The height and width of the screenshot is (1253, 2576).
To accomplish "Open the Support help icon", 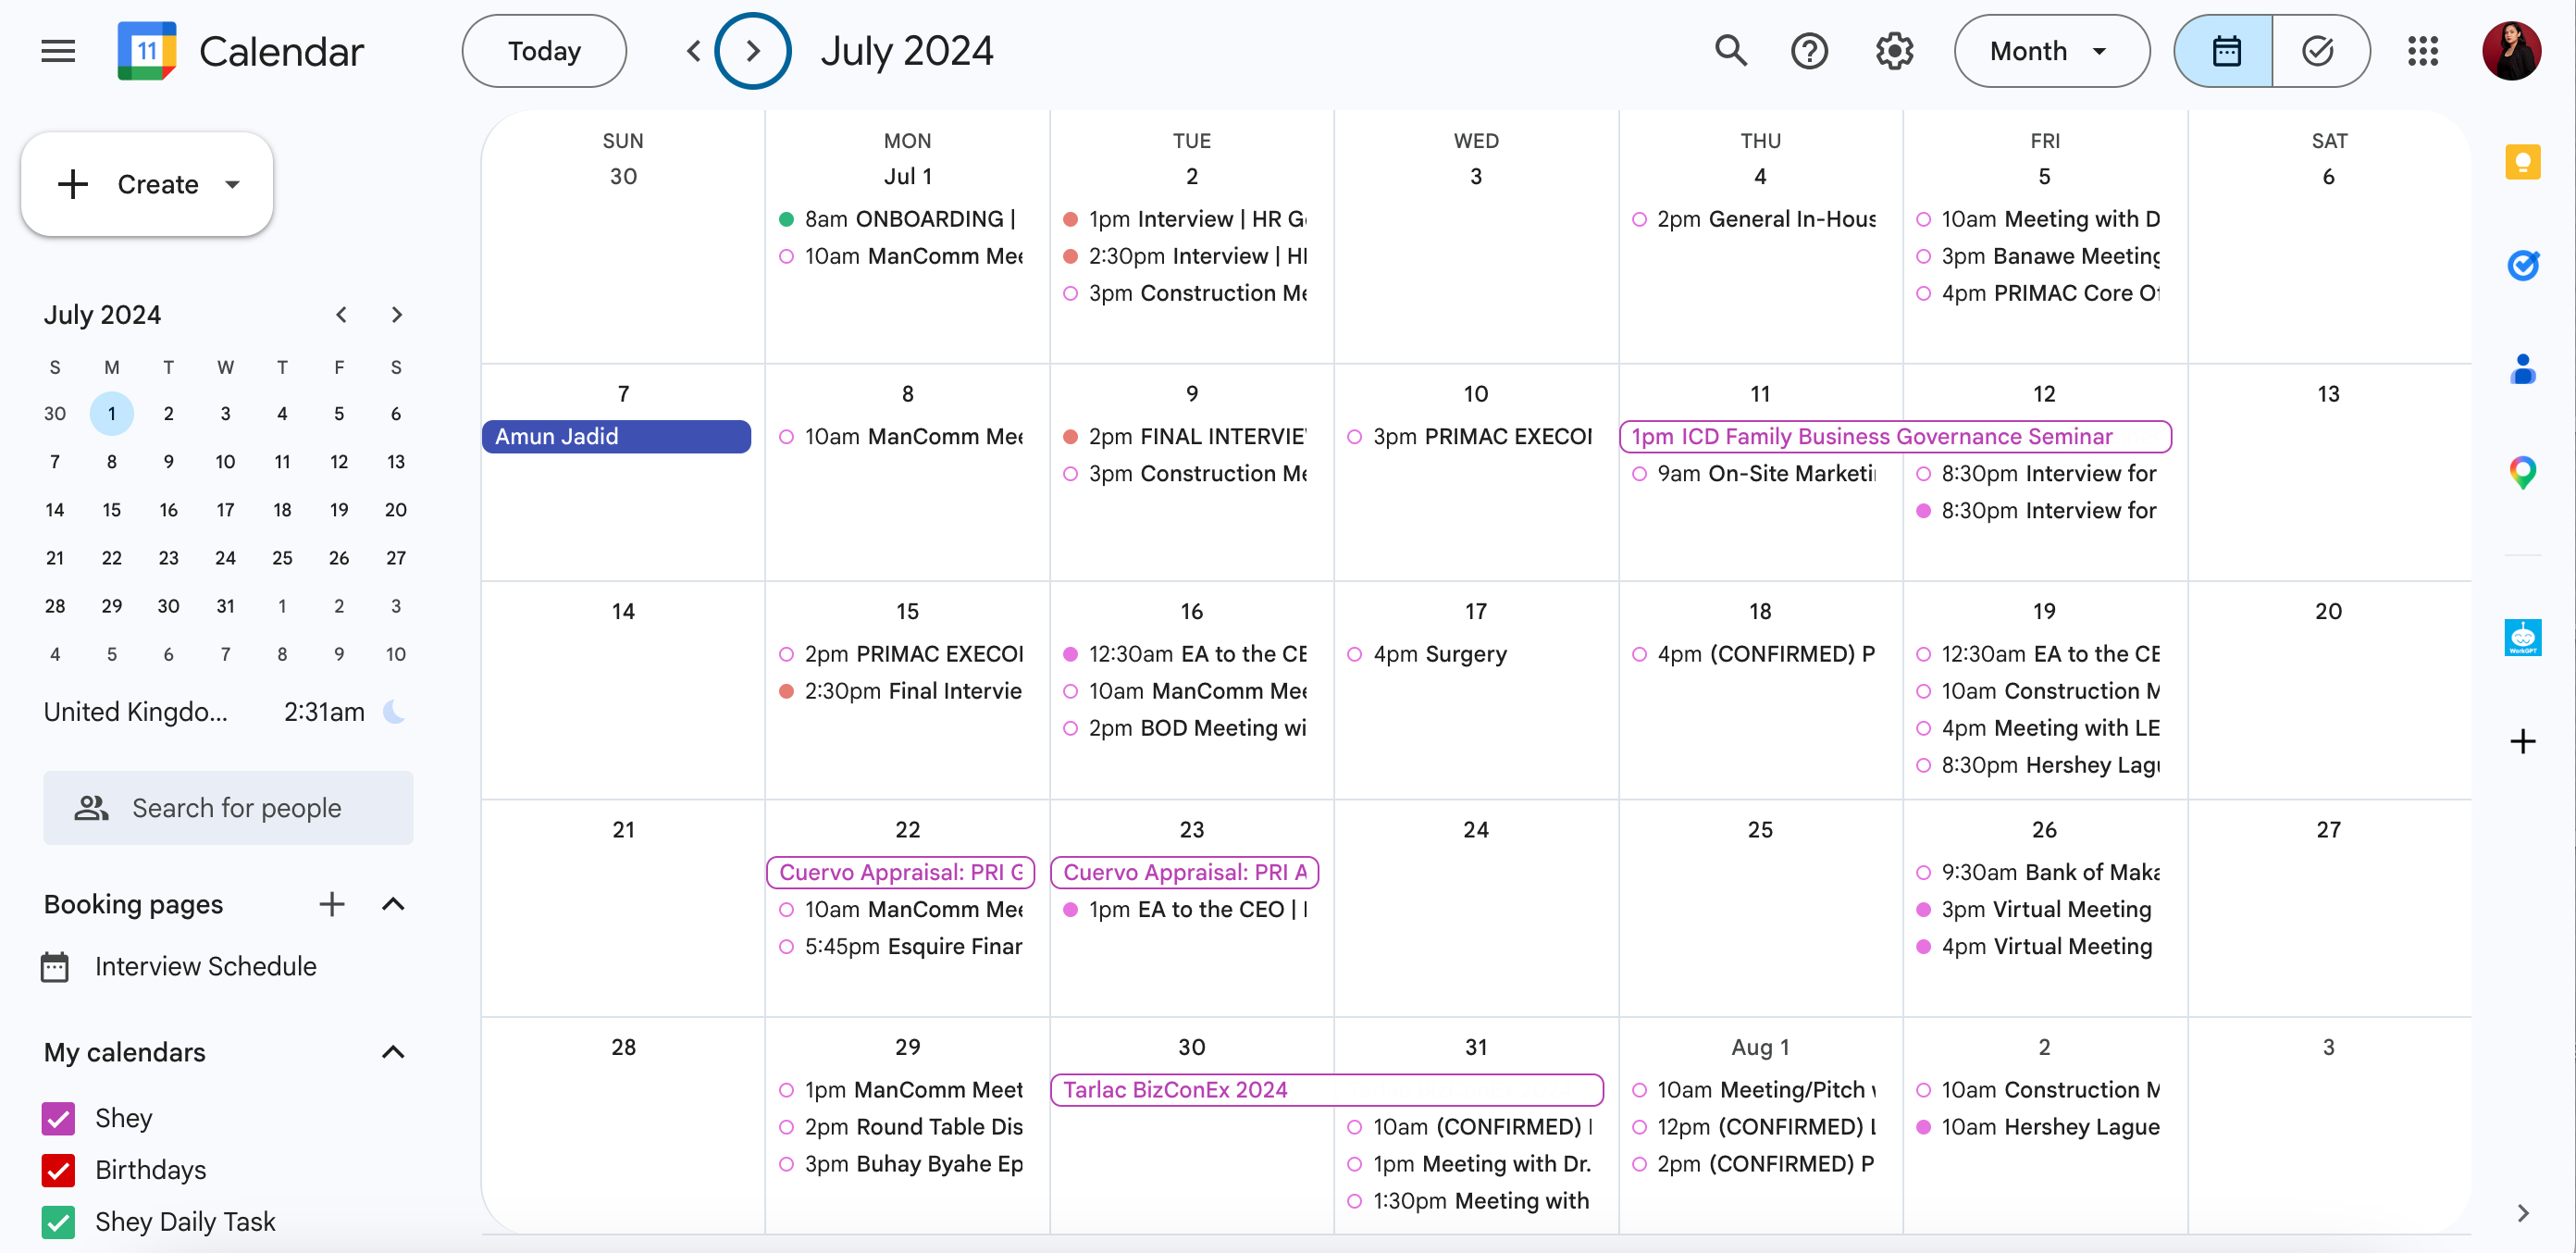I will [1809, 51].
